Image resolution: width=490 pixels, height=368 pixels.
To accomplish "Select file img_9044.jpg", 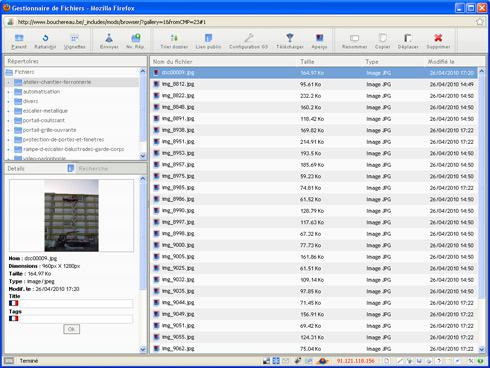I will pyautogui.click(x=313, y=303).
